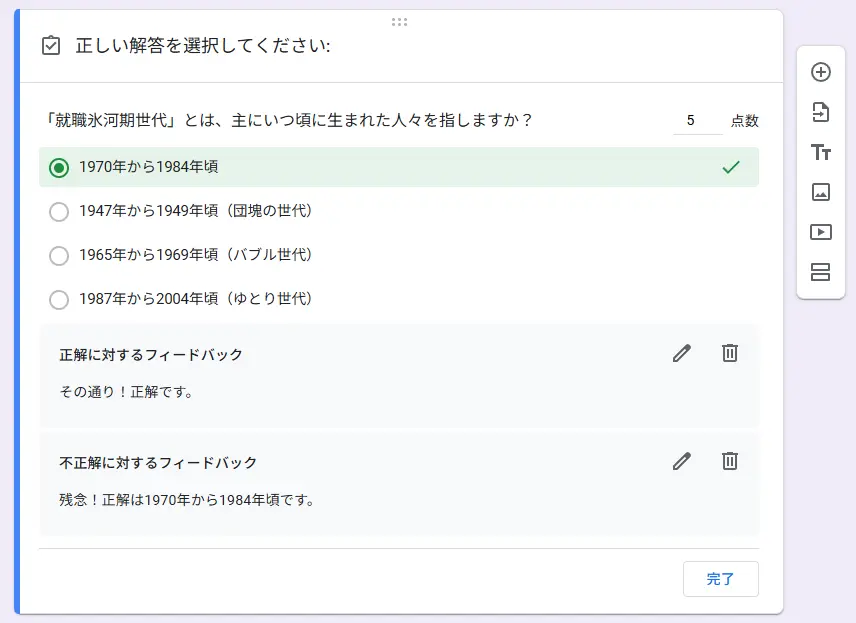The image size is (856, 623).
Task: Add a title and description (Tt icon)
Action: [x=821, y=152]
